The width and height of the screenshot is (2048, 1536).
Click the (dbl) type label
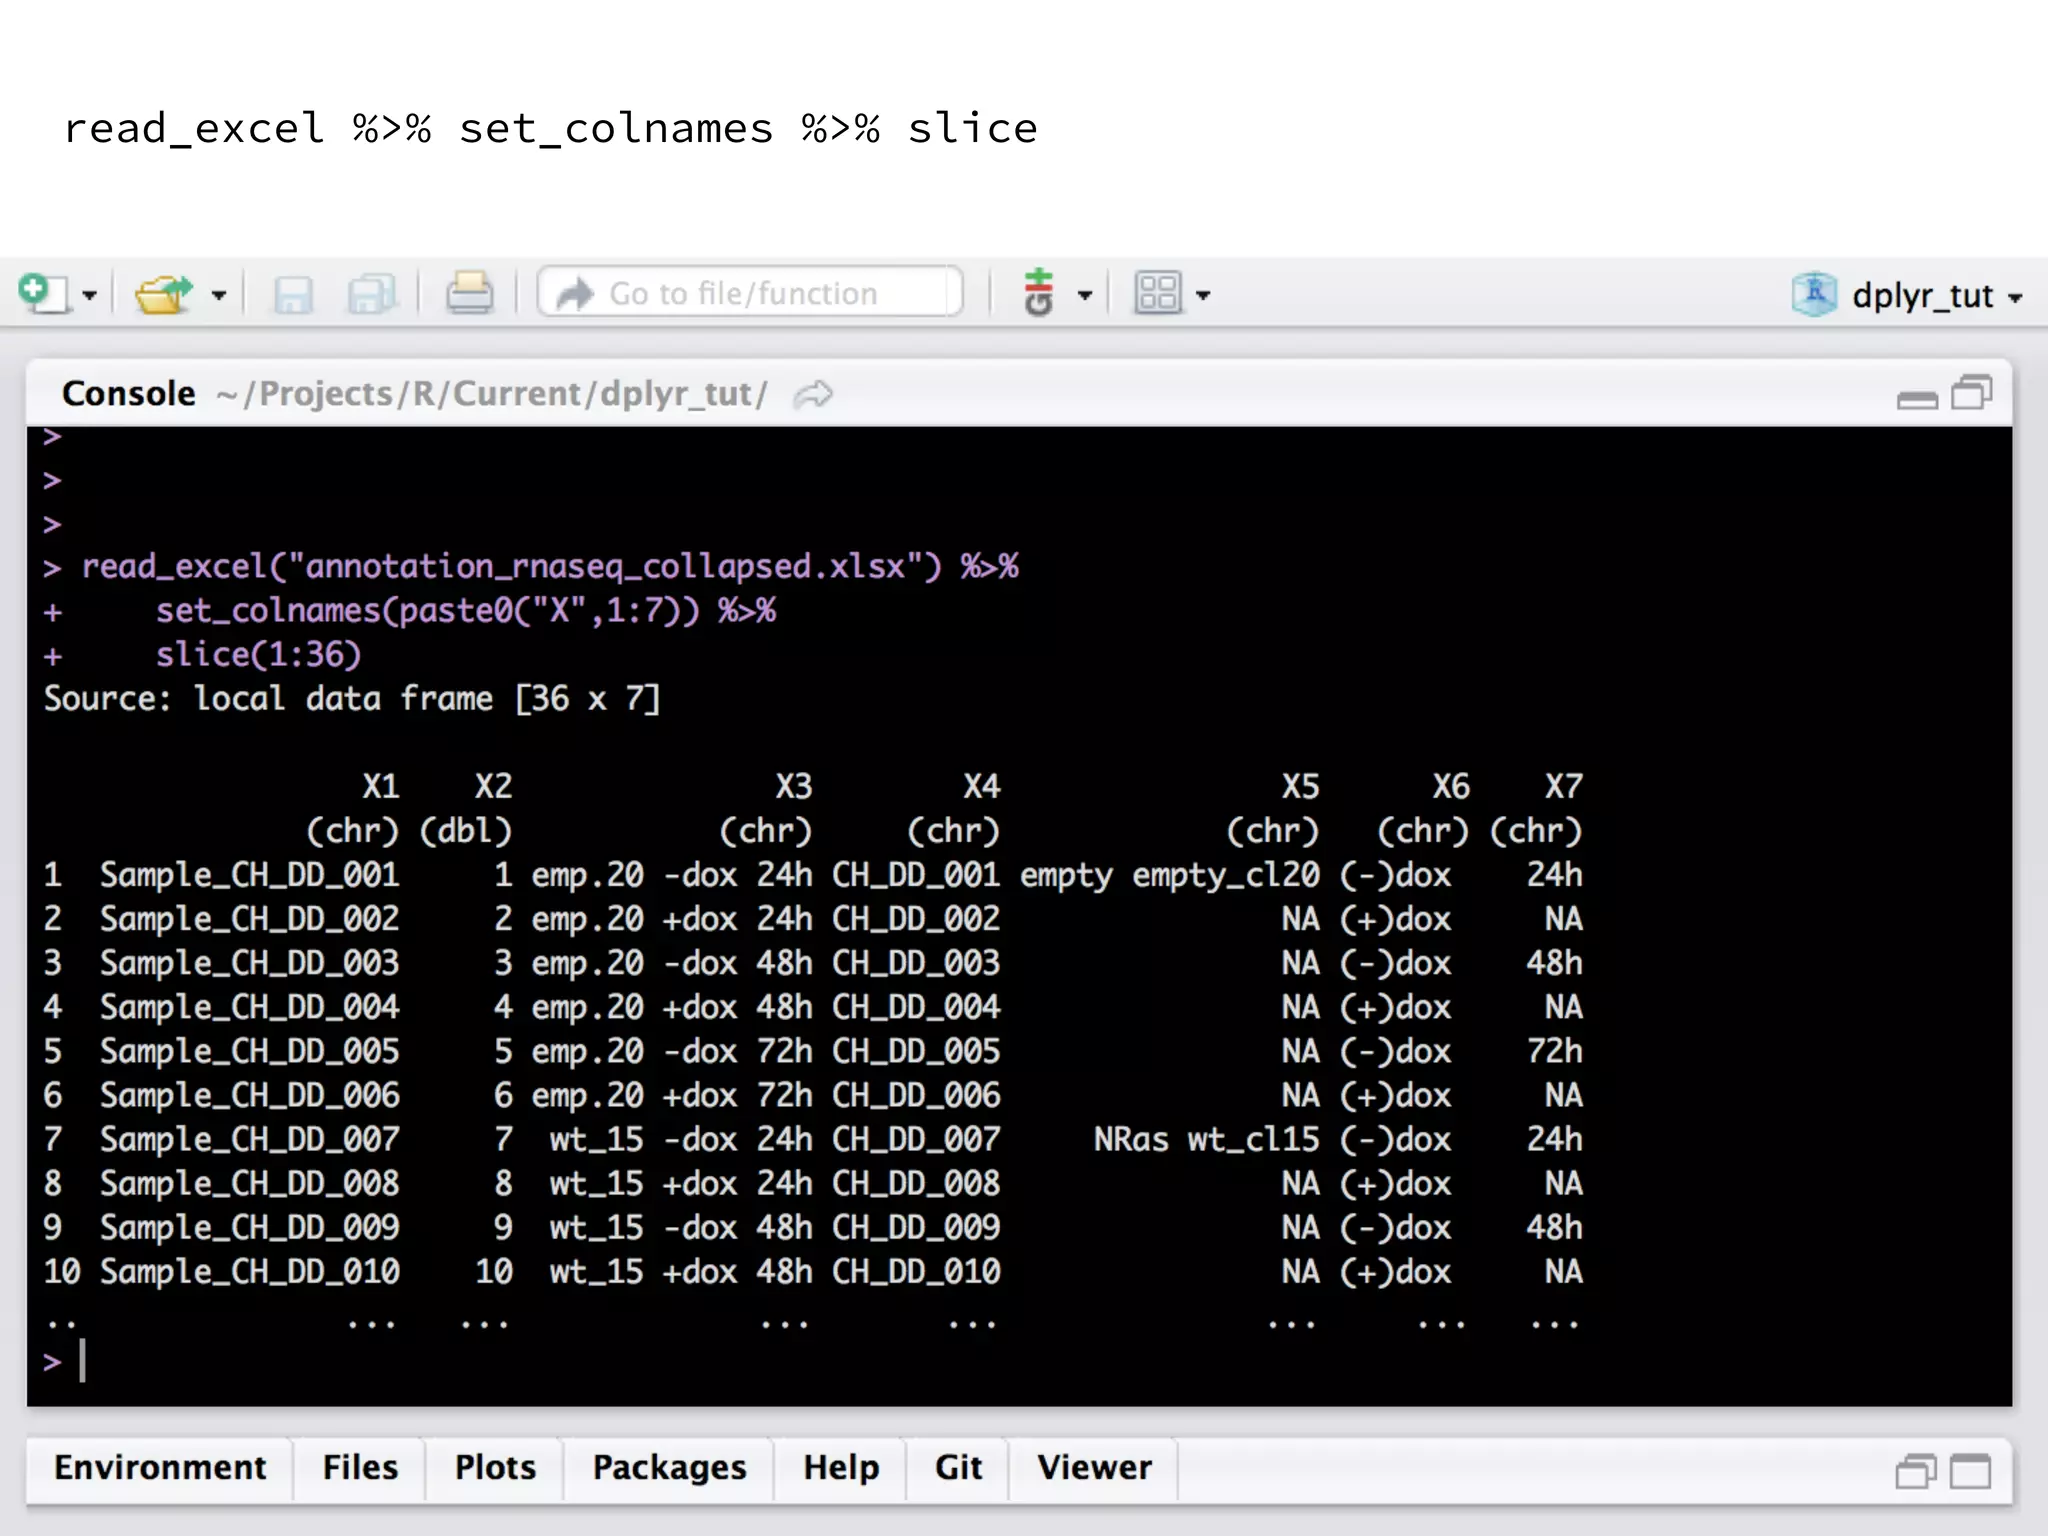pos(465,831)
